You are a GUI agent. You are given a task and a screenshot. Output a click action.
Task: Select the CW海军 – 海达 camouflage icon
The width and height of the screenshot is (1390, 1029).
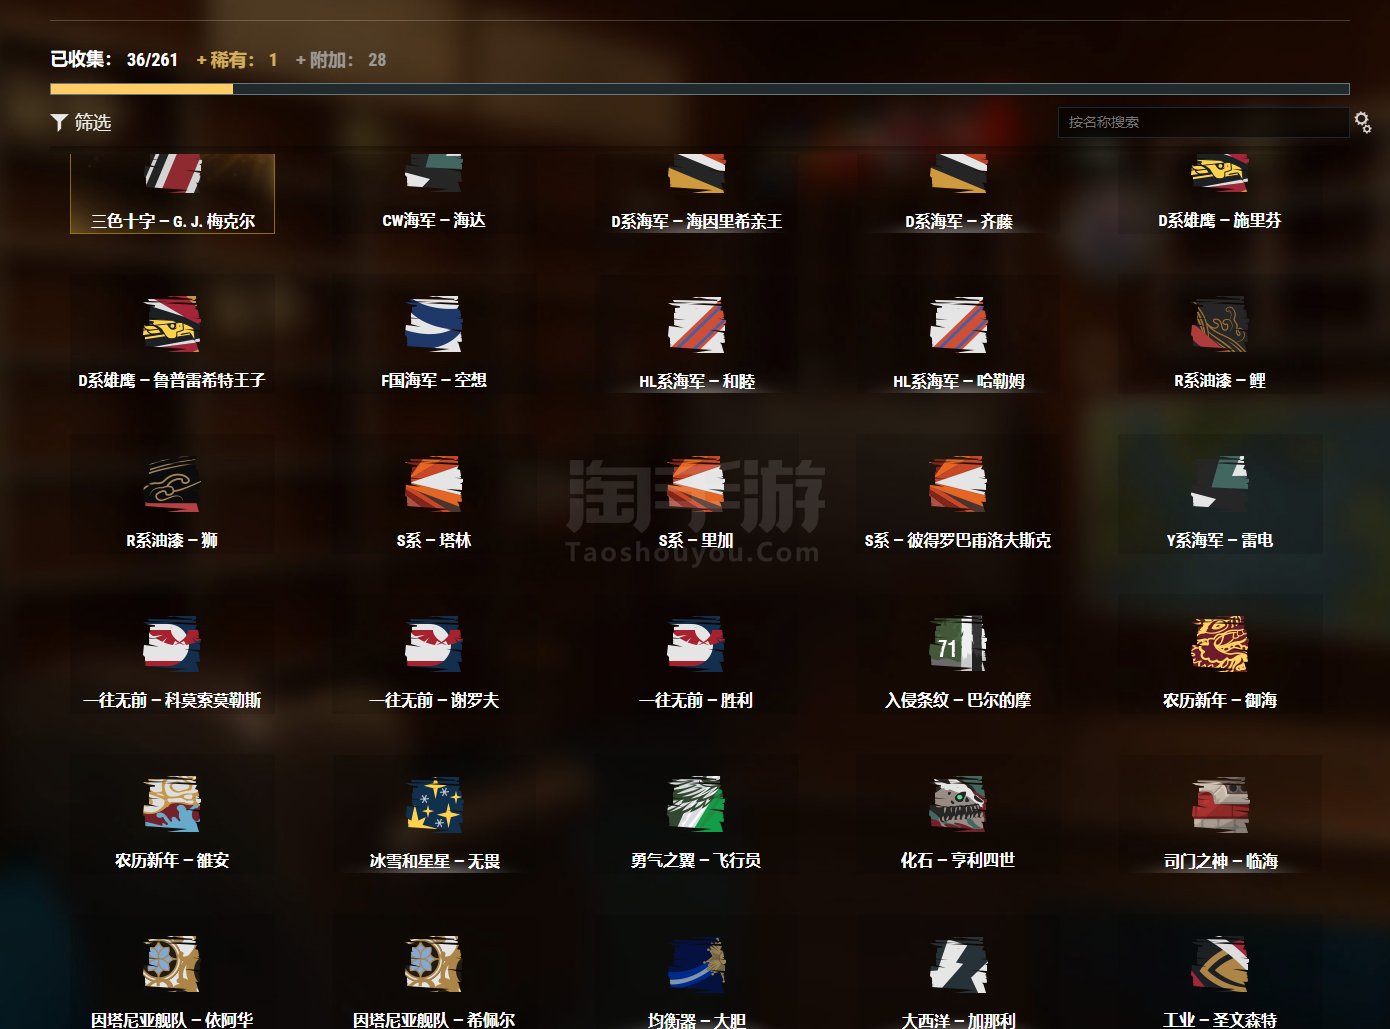[433, 174]
